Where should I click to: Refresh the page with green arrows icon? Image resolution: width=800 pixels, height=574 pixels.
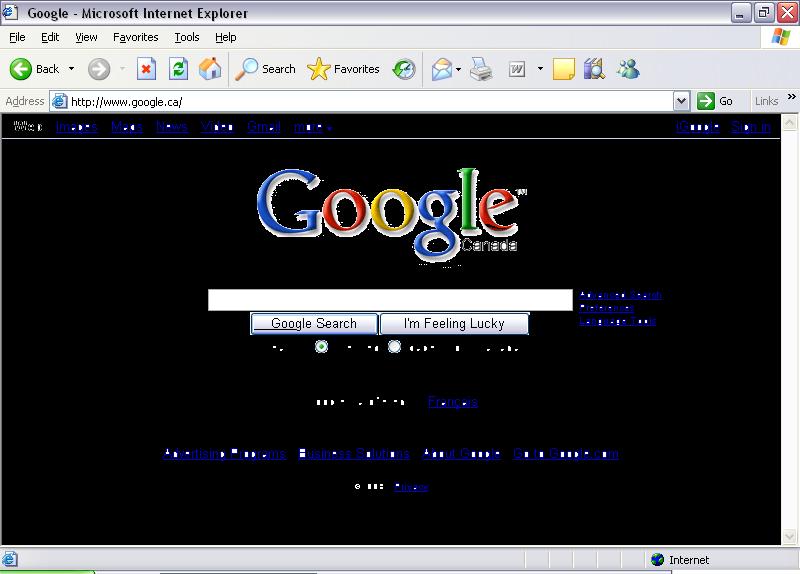[x=179, y=69]
